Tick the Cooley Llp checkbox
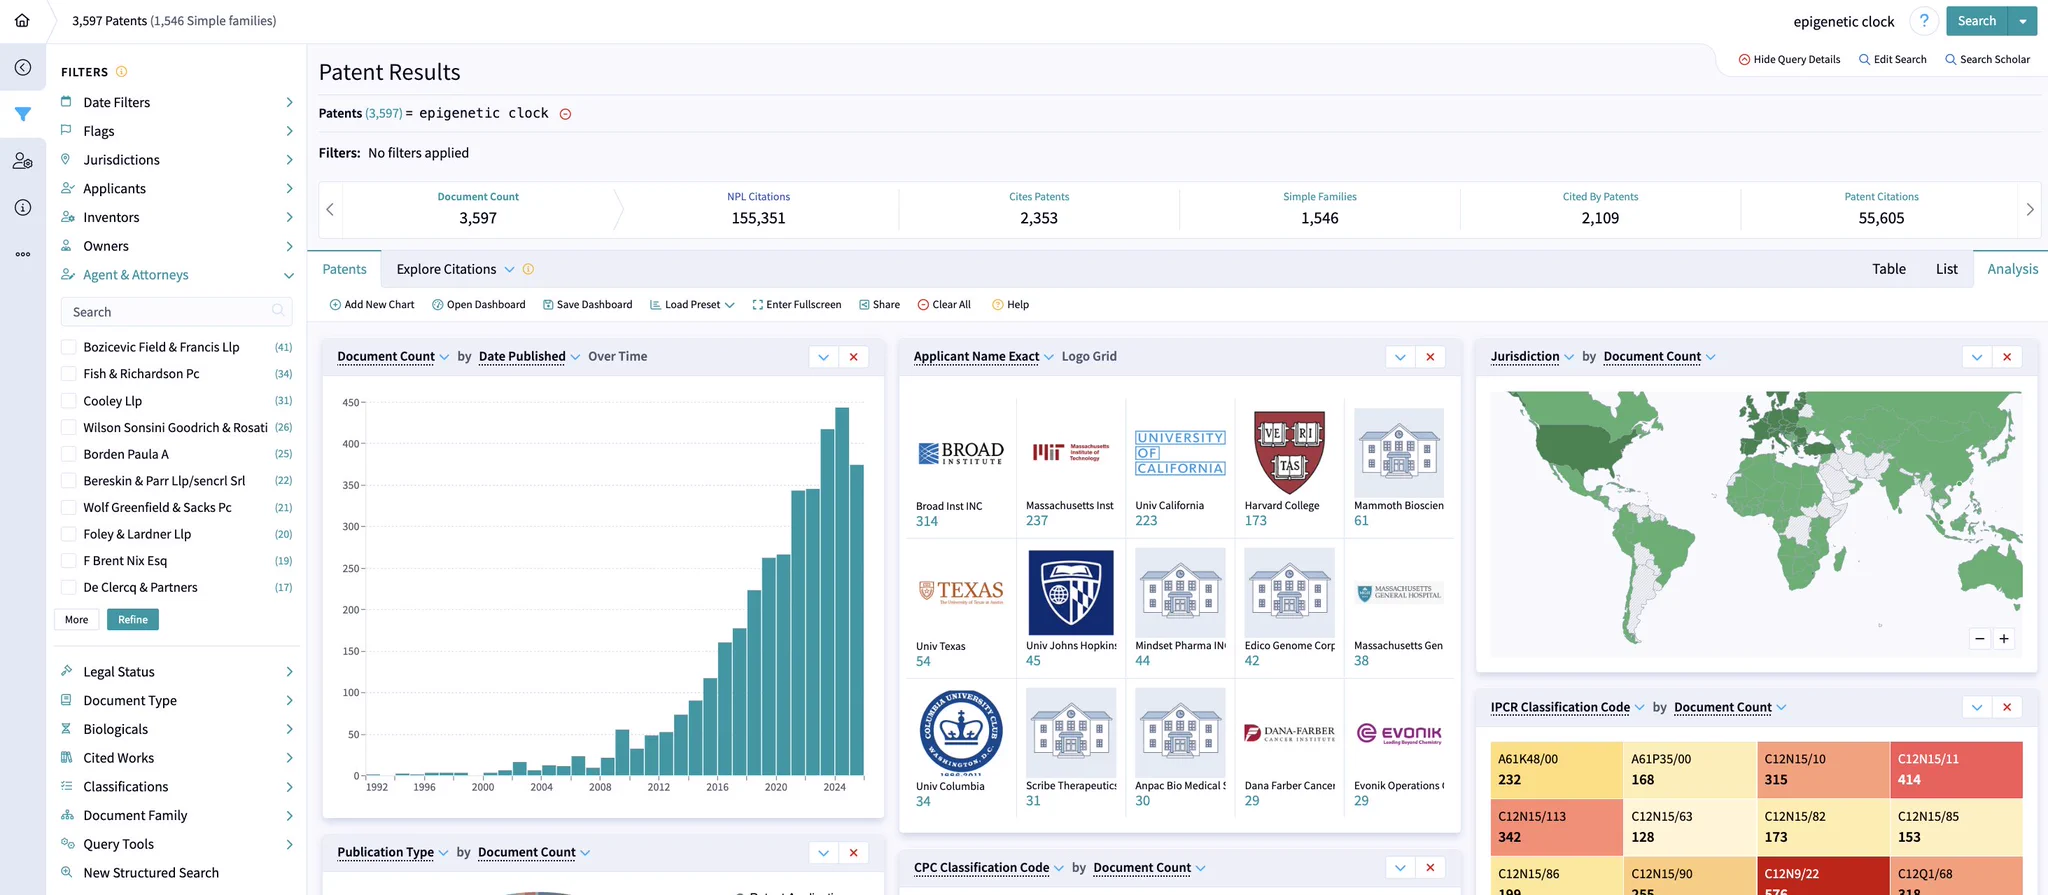The image size is (2048, 895). (69, 401)
